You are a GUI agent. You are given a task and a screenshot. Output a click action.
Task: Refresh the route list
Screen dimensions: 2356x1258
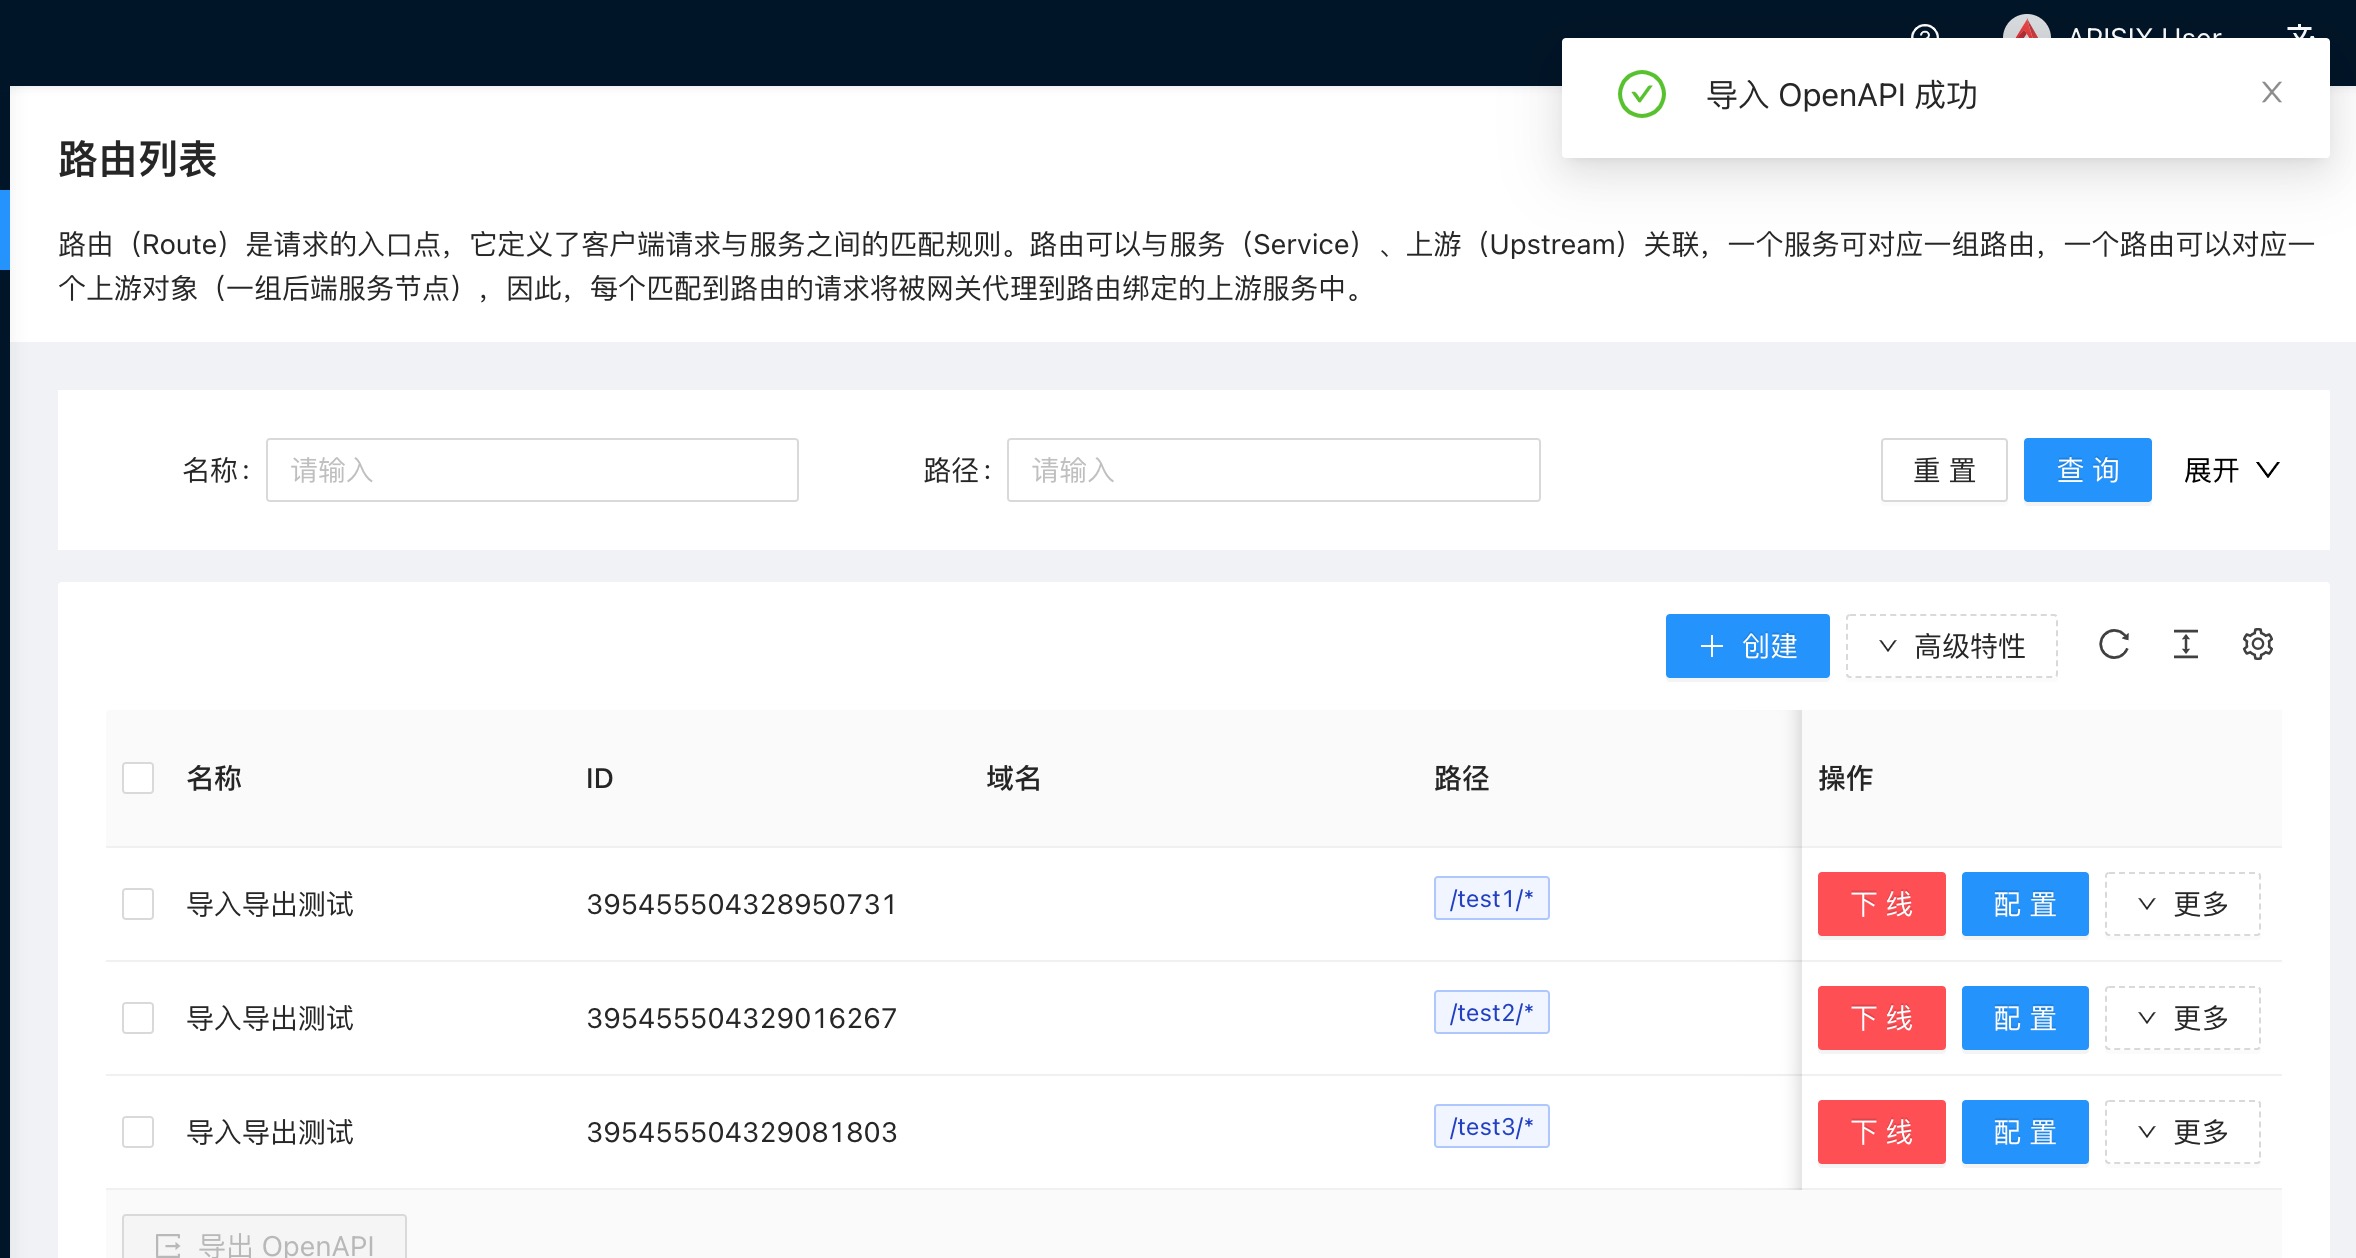coord(2113,645)
